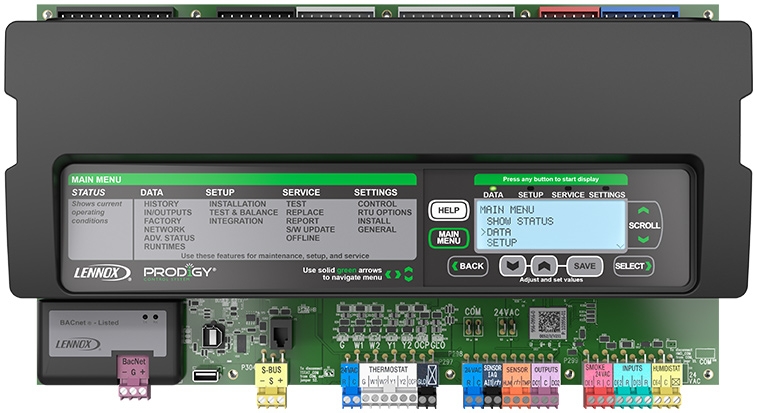
Task: Click the flat USB-A port on the board
Action: [205, 375]
